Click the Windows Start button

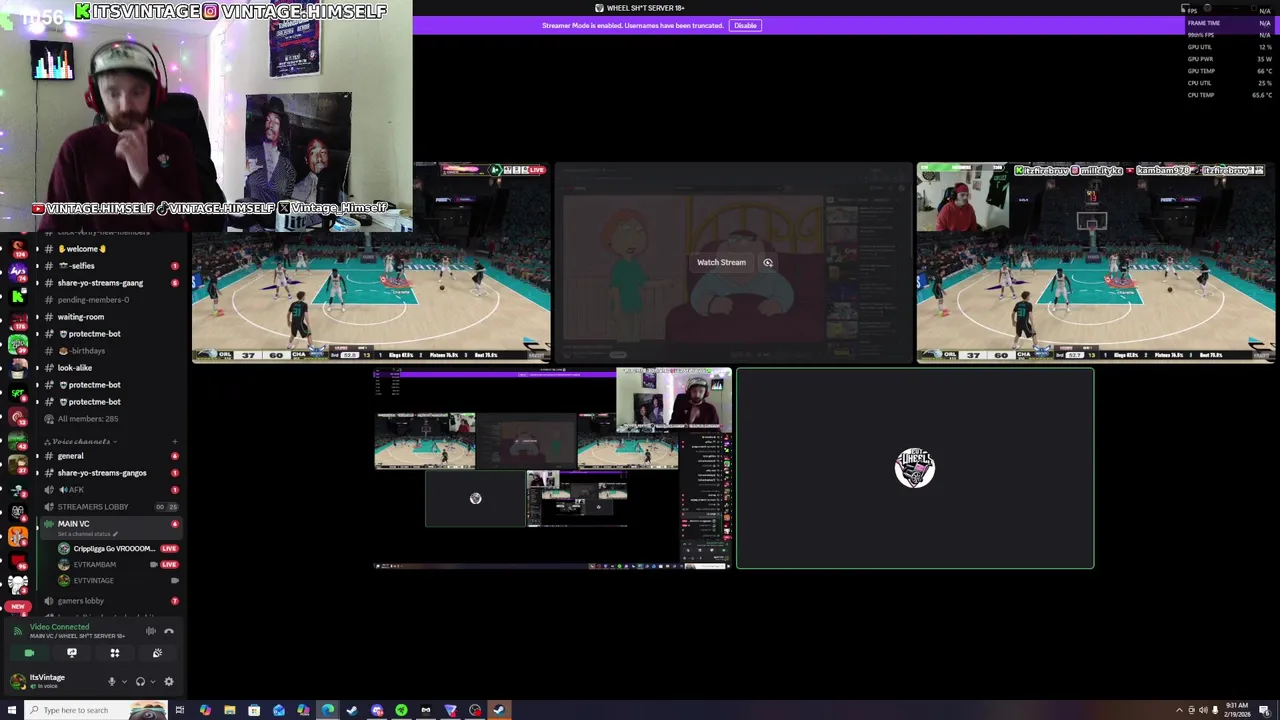coord(12,710)
